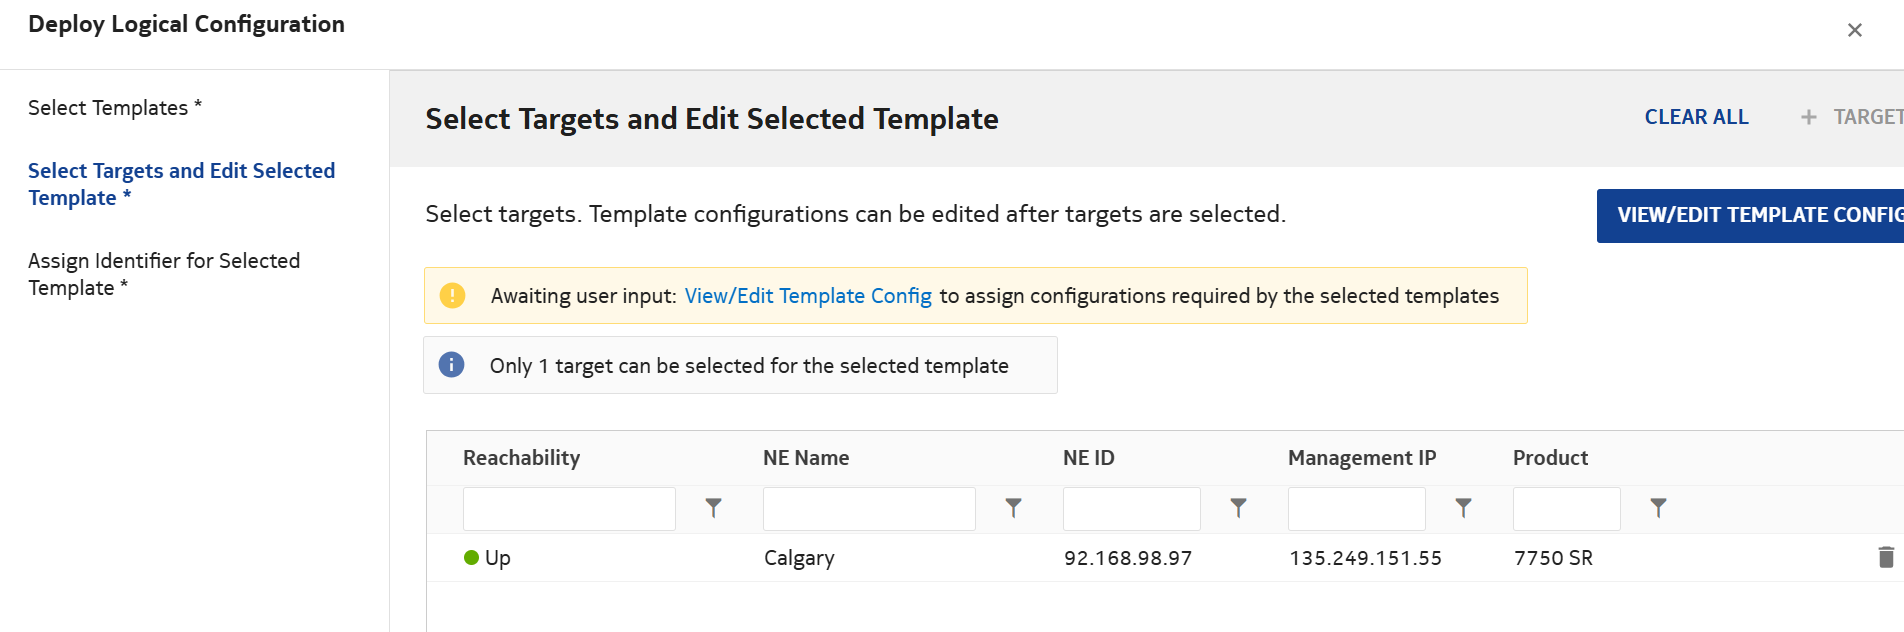Click the Management IP filter input

coord(1356,509)
